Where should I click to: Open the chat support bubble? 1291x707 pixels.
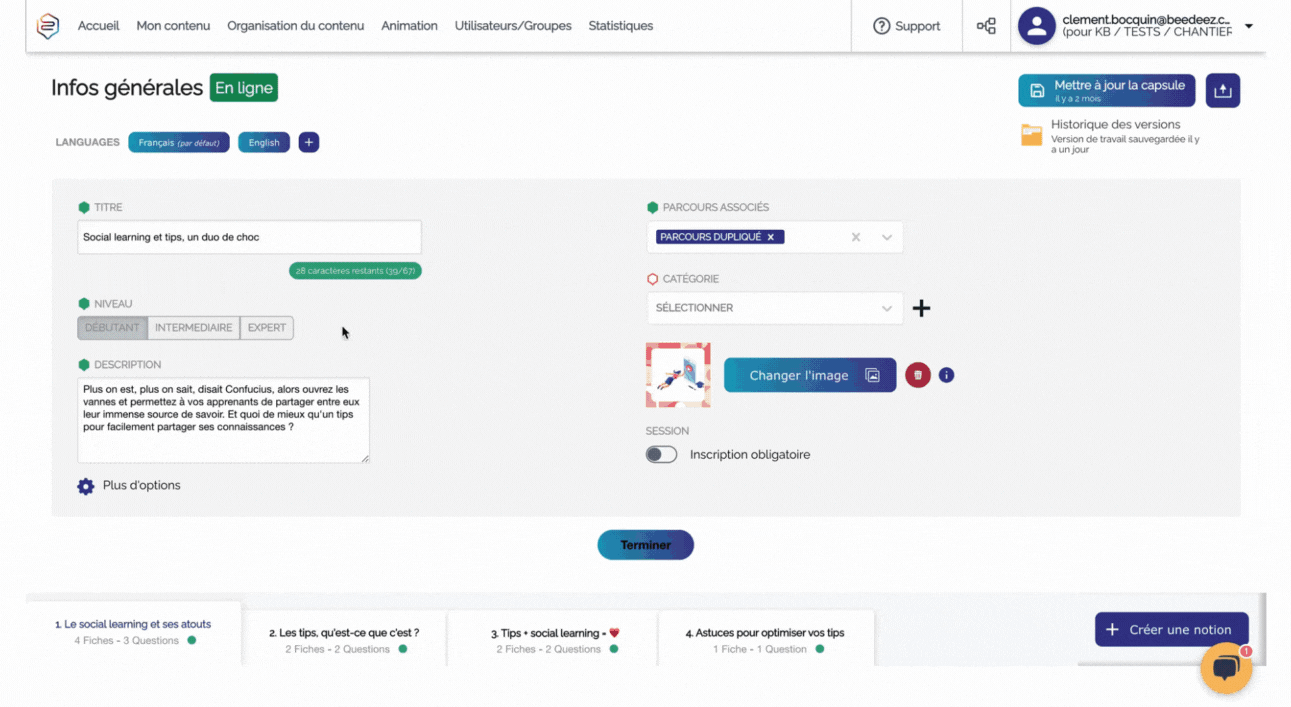1225,668
